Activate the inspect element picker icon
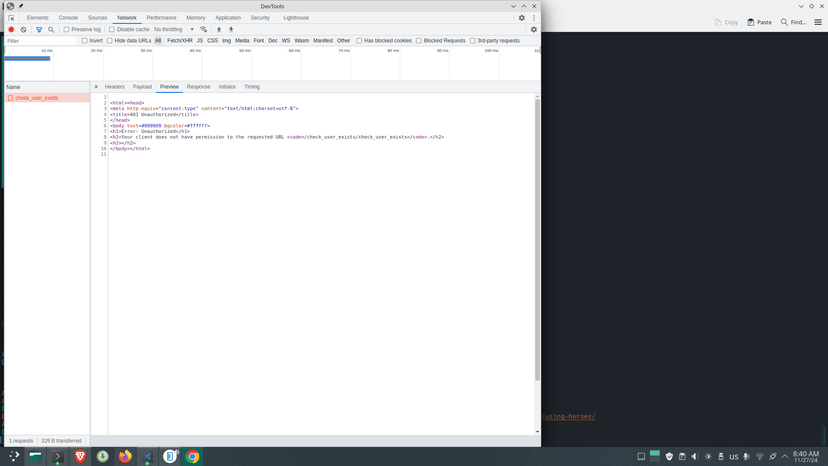 (x=11, y=18)
